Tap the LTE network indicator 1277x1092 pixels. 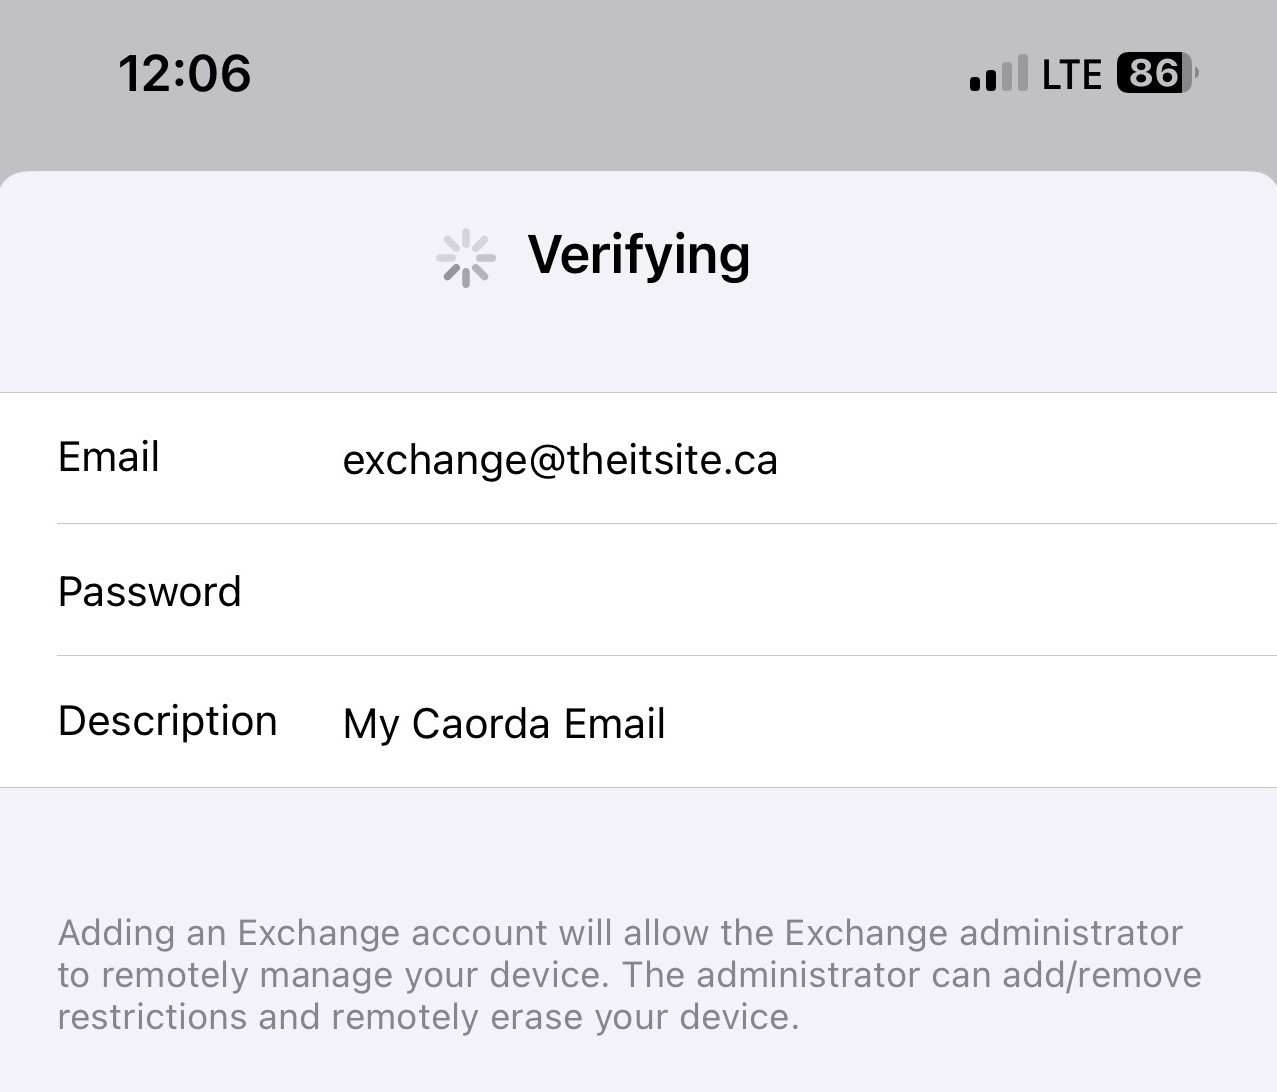(1071, 74)
